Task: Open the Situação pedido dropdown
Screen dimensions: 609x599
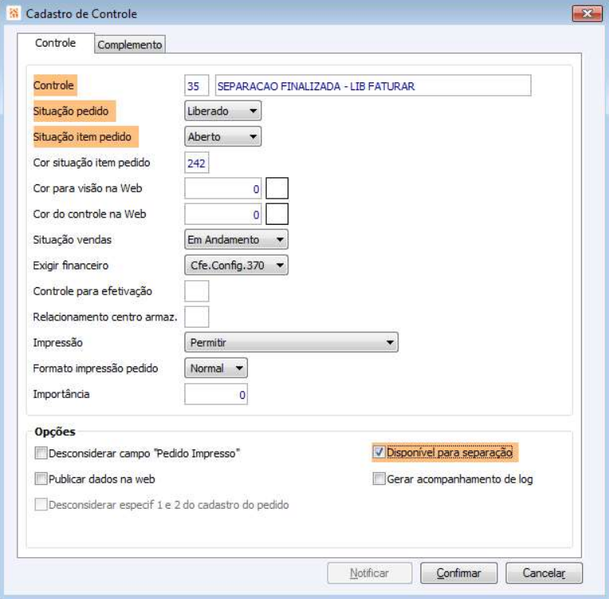Action: tap(223, 111)
